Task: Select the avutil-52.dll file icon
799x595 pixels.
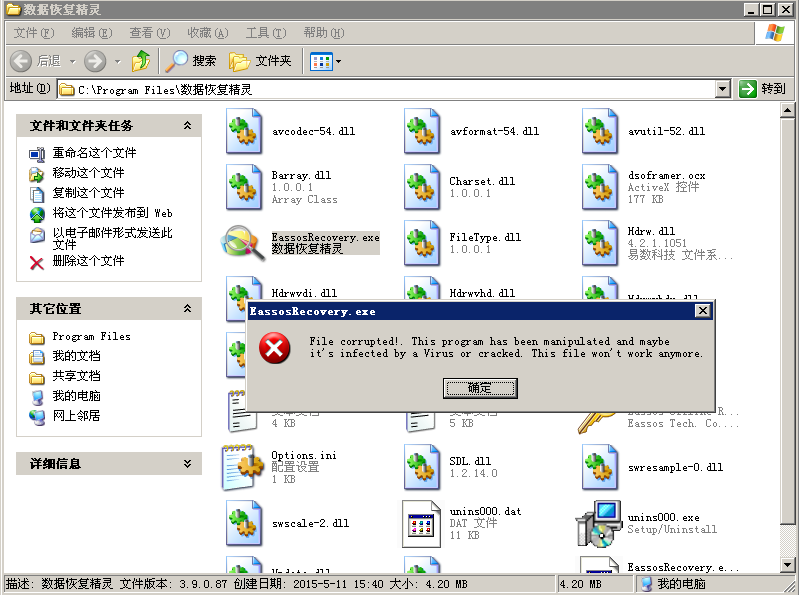Action: coord(600,131)
